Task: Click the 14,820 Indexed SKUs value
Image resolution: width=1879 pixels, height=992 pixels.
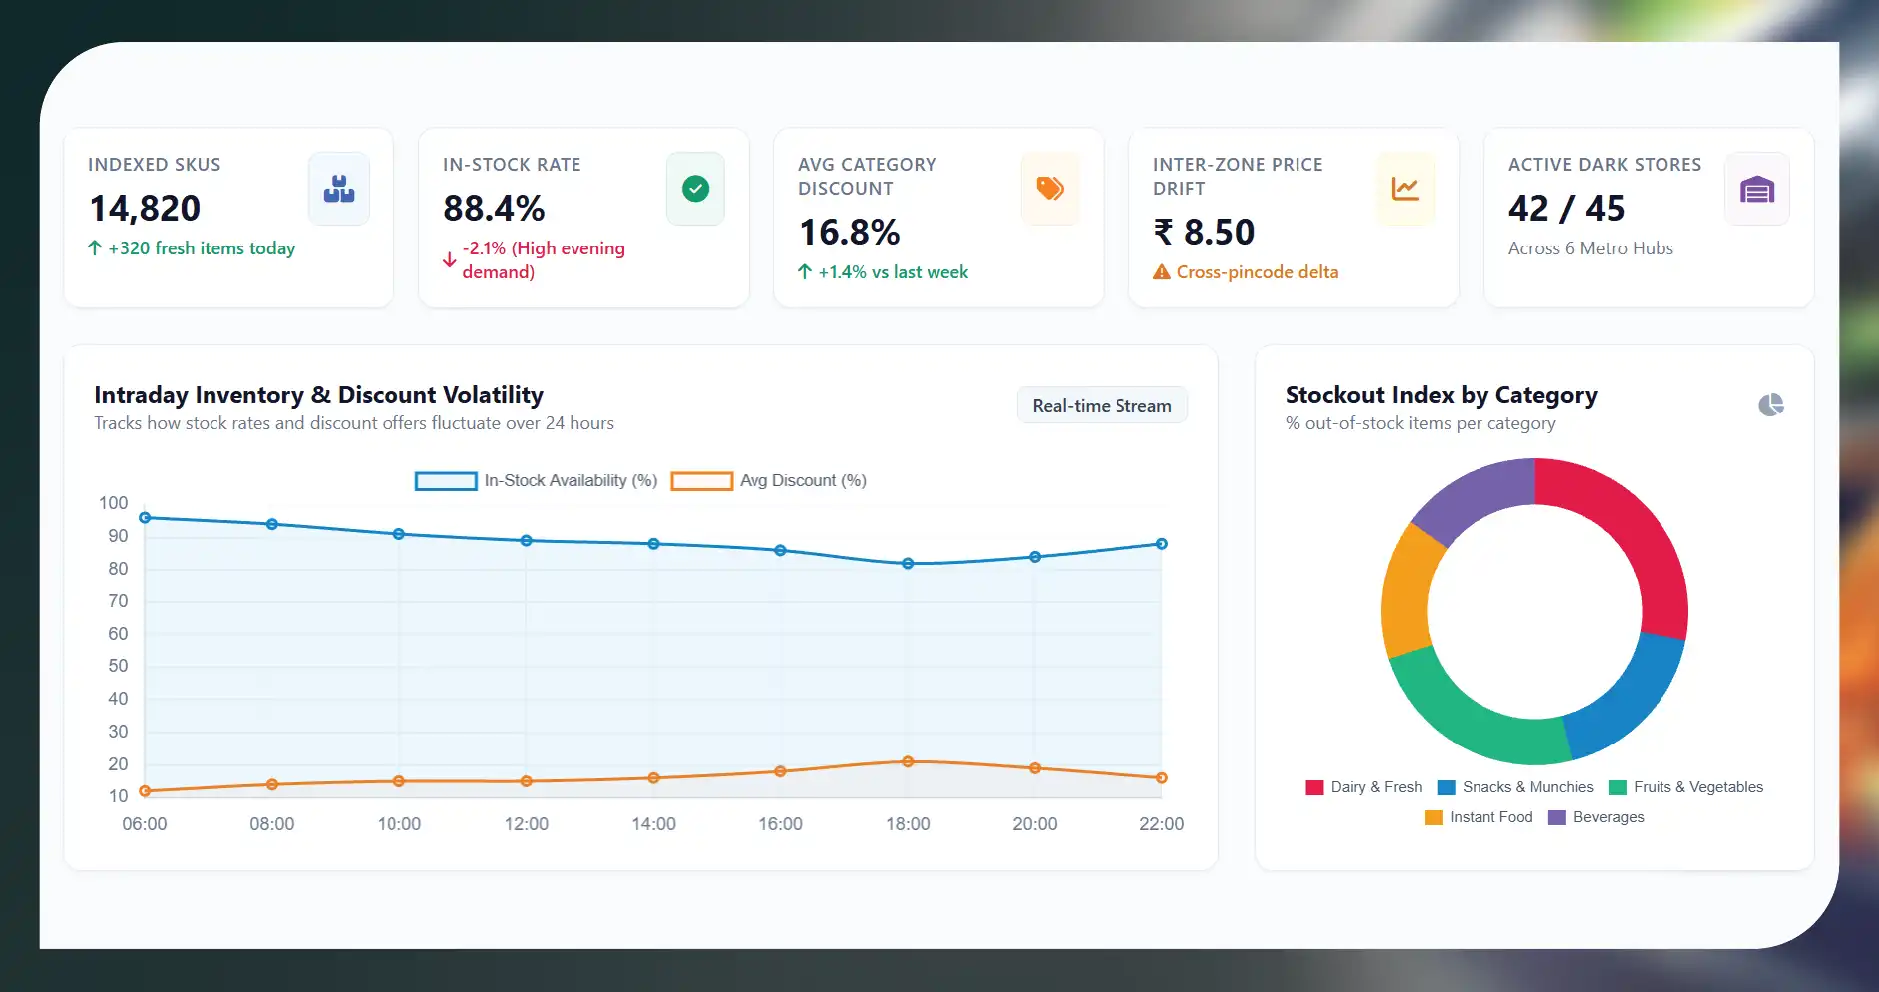Action: (x=146, y=209)
